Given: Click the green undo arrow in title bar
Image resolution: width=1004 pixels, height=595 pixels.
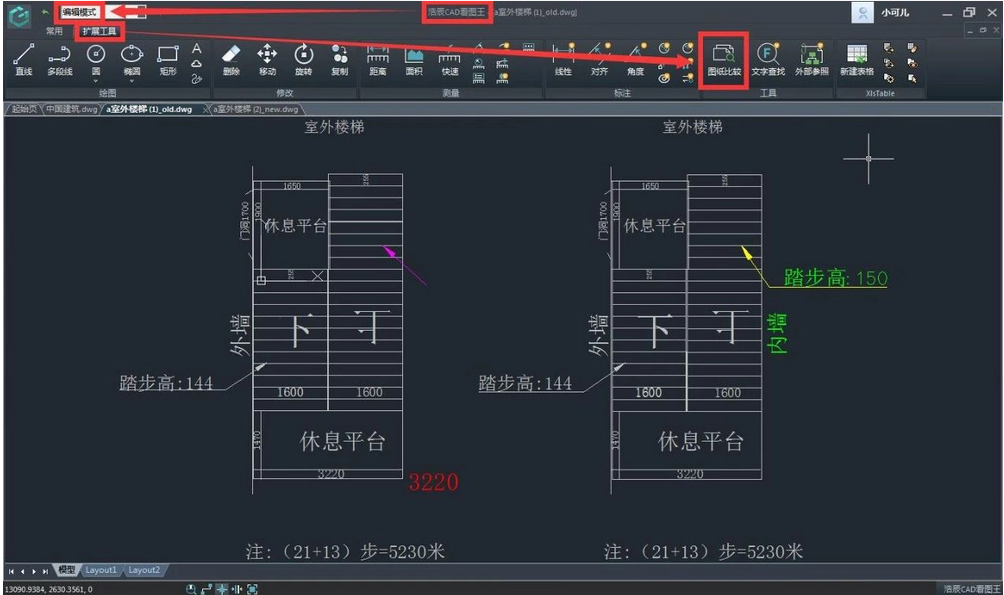Looking at the screenshot, I should coord(45,12).
